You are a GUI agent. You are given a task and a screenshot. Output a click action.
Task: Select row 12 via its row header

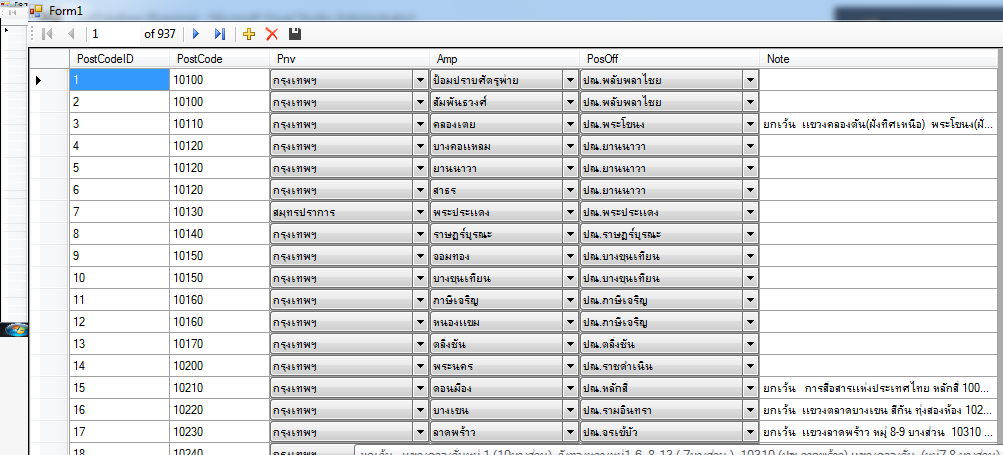coord(49,322)
